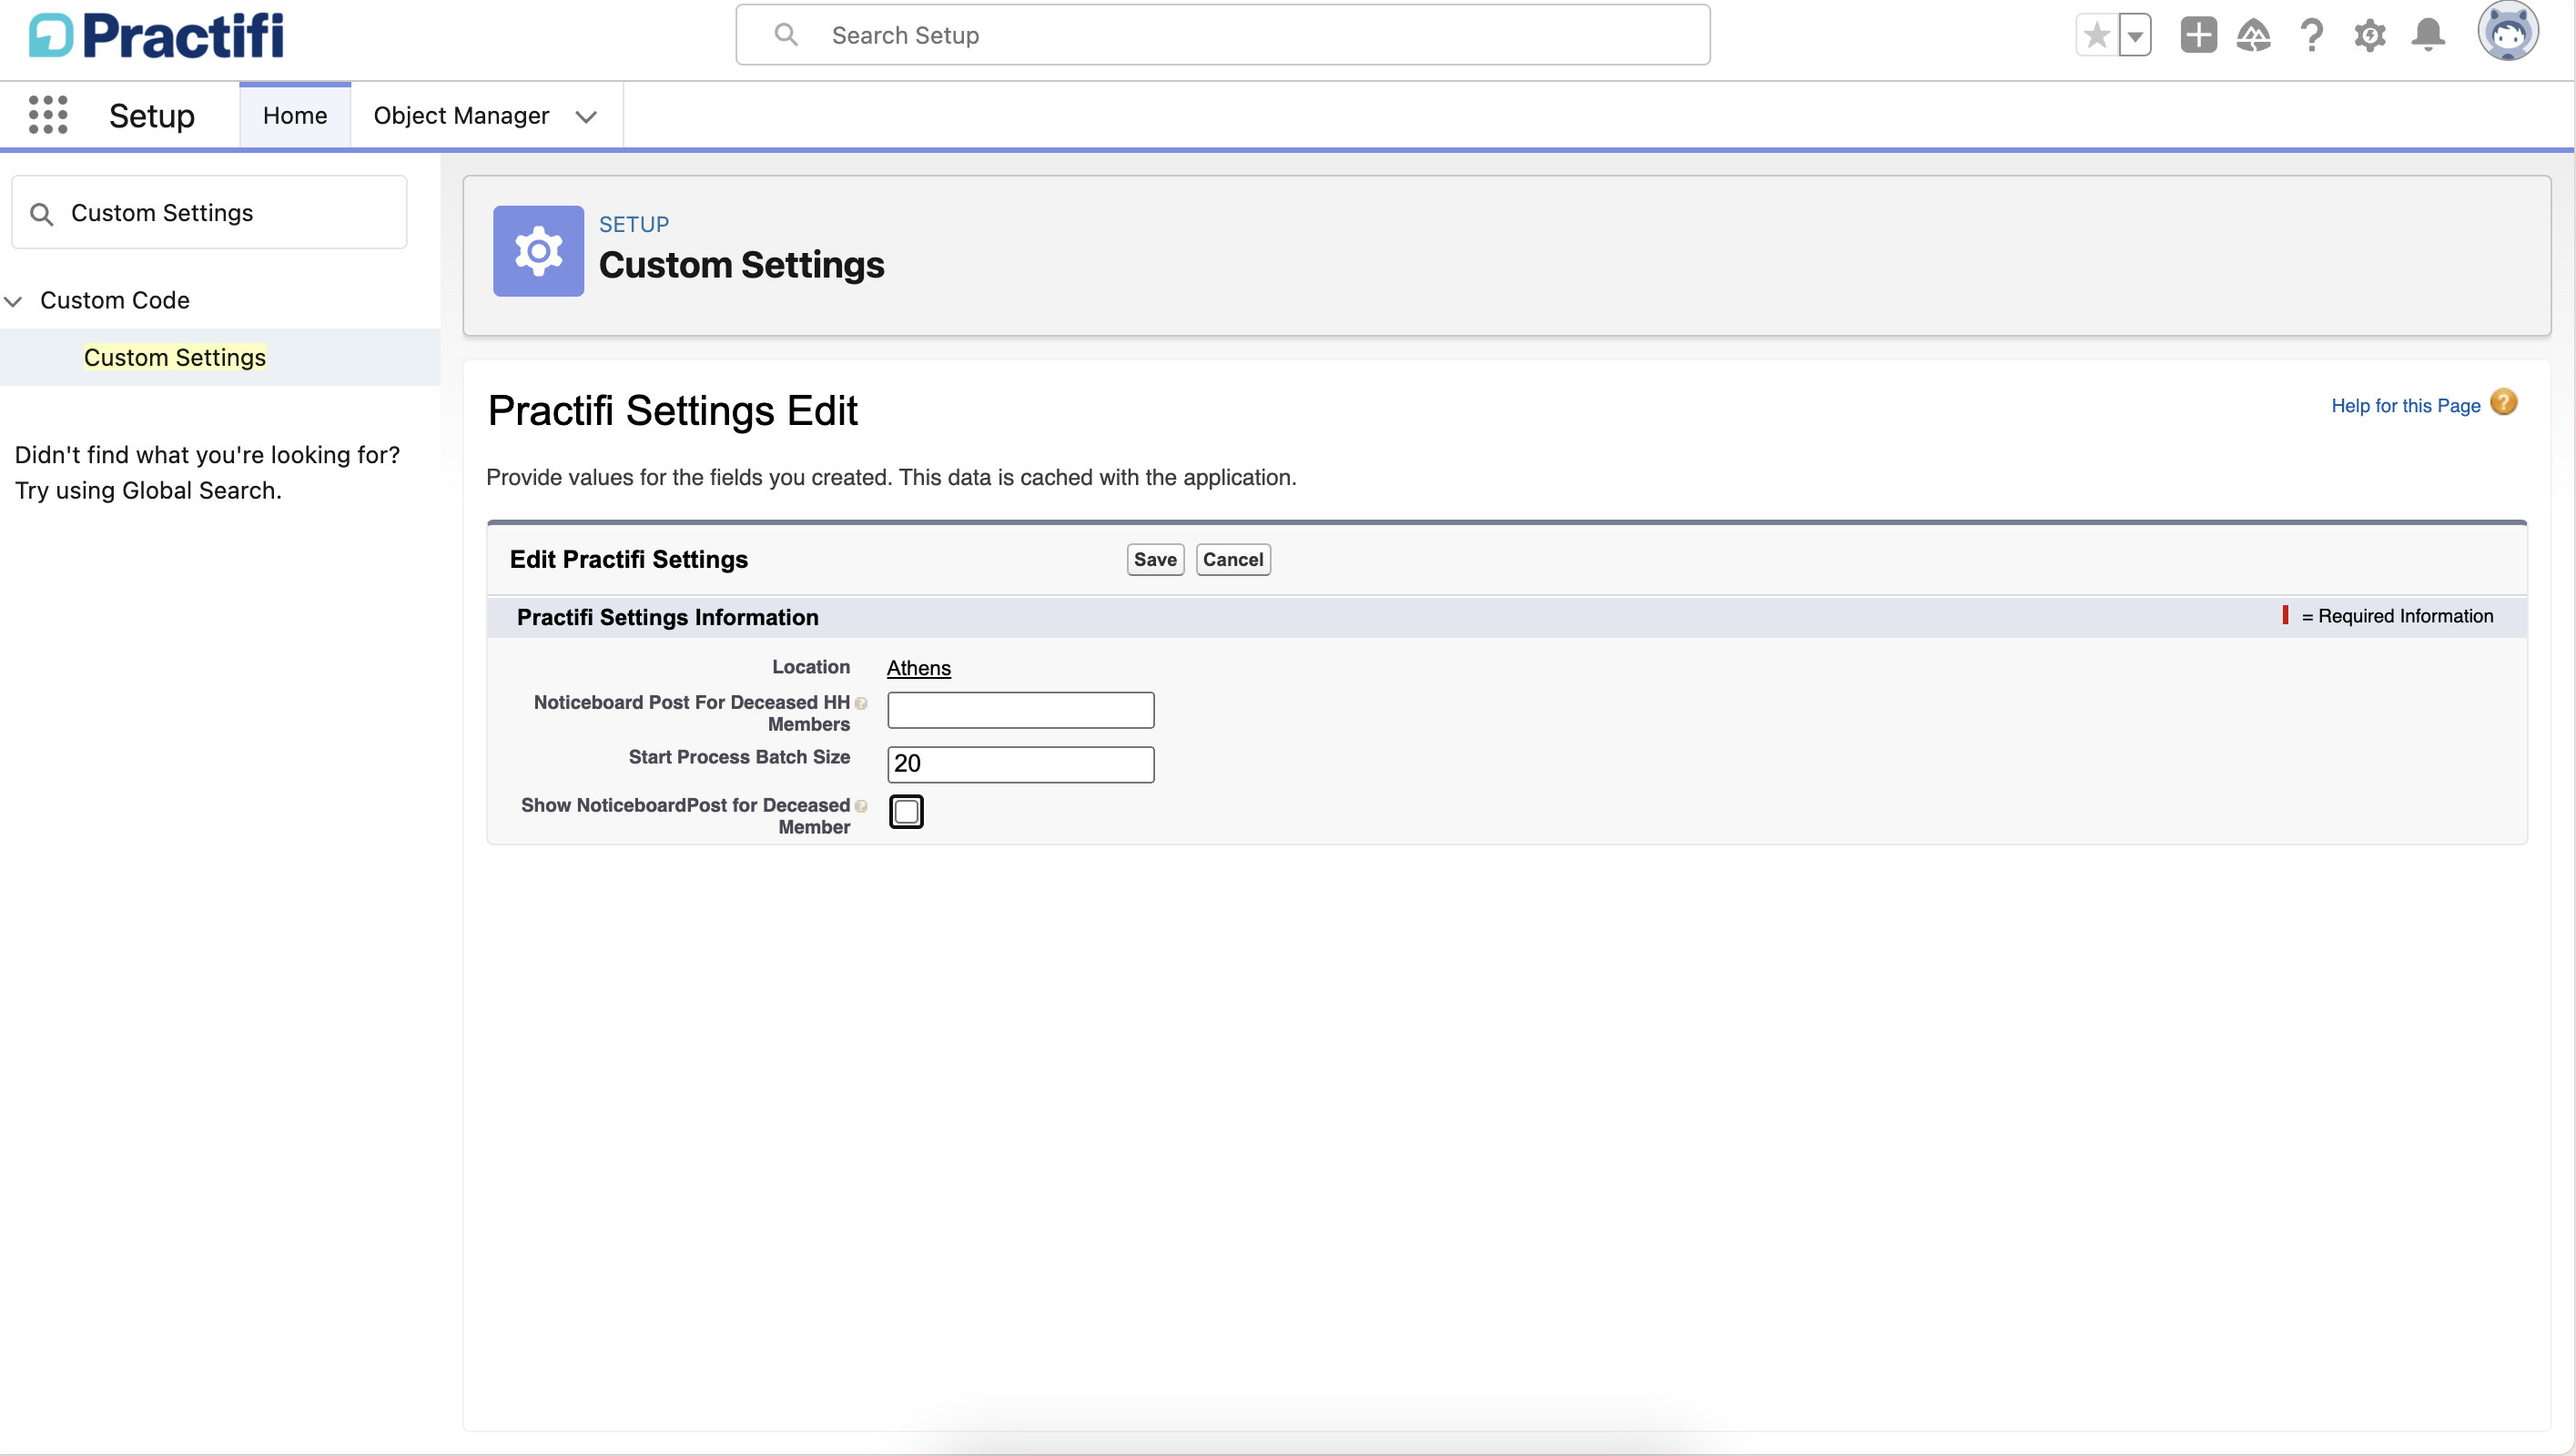The width and height of the screenshot is (2576, 1456).
Task: Click info icon beside Noticeboard Post For Deceased HH
Action: 861,703
